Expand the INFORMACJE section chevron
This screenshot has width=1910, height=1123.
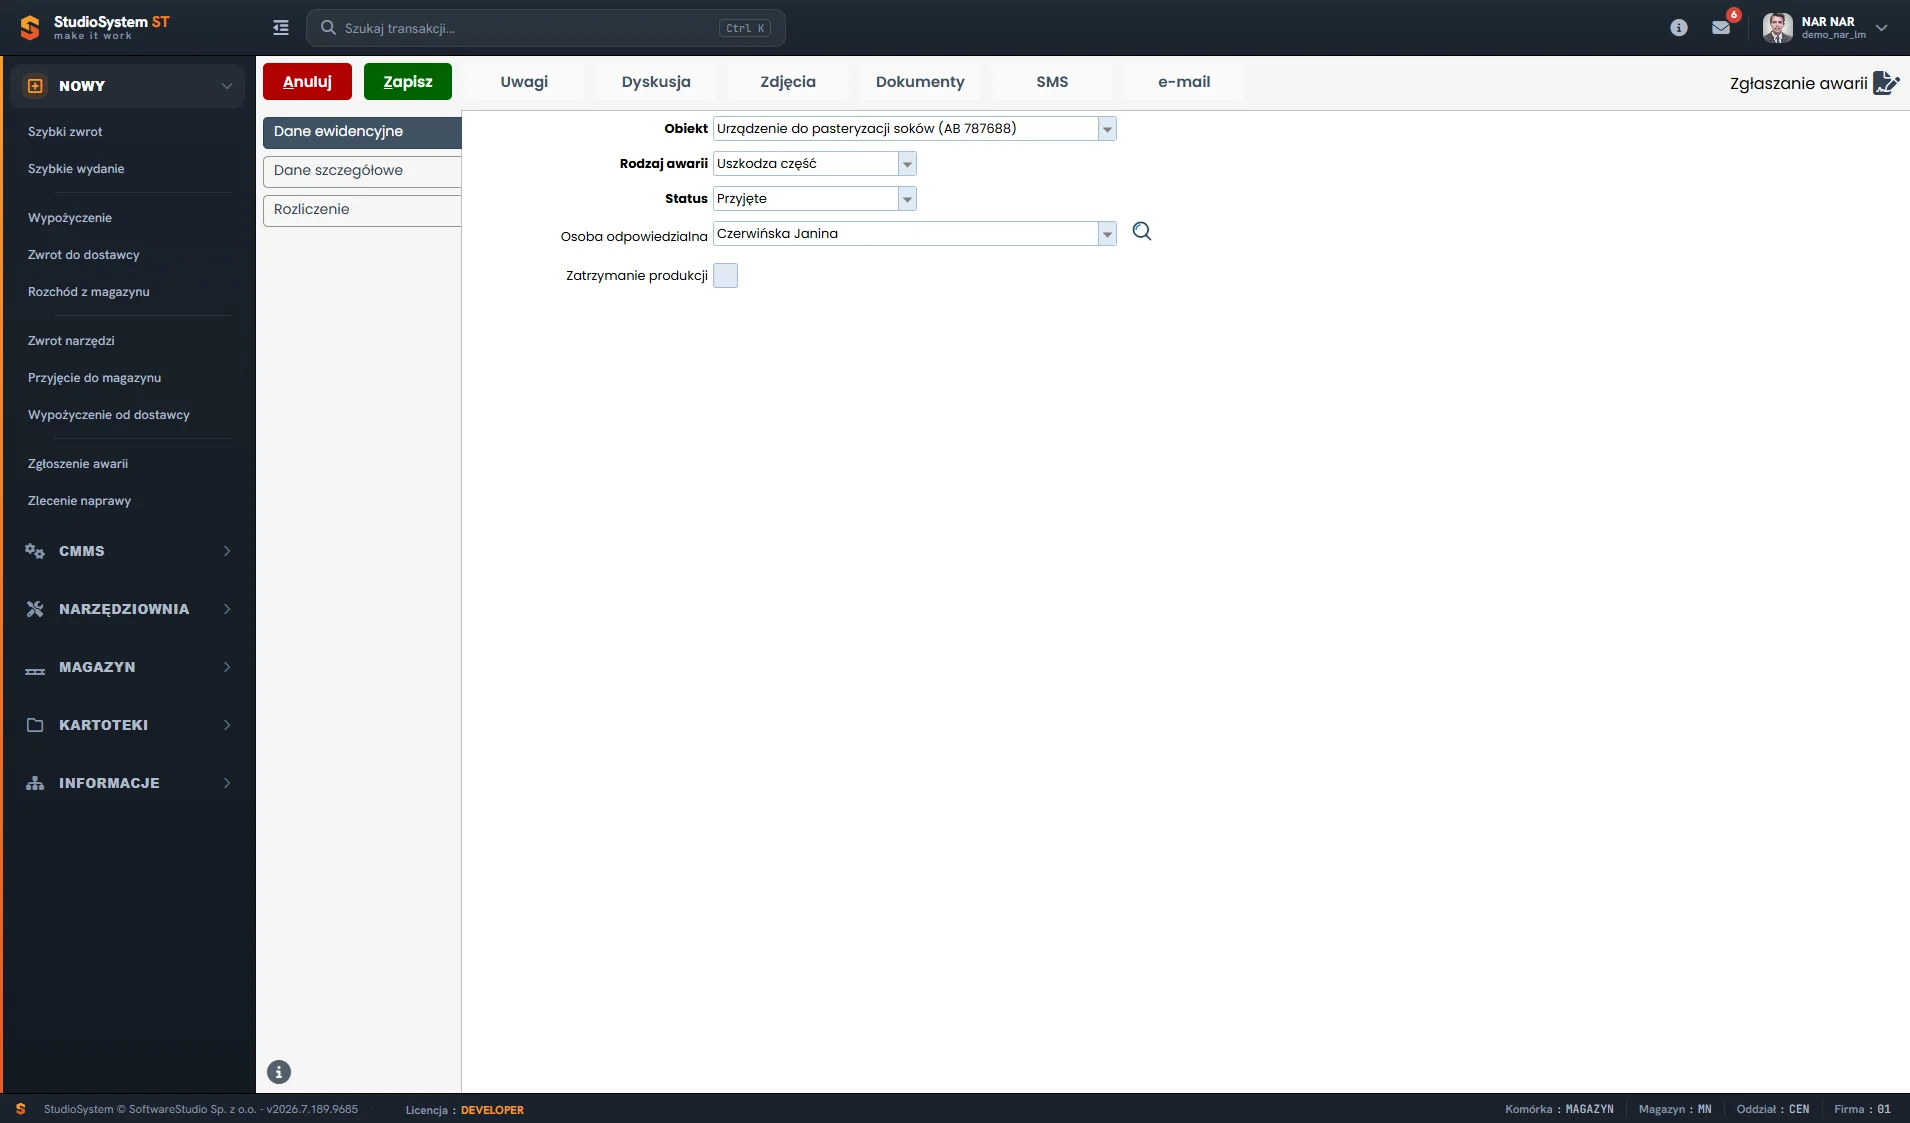pos(227,783)
